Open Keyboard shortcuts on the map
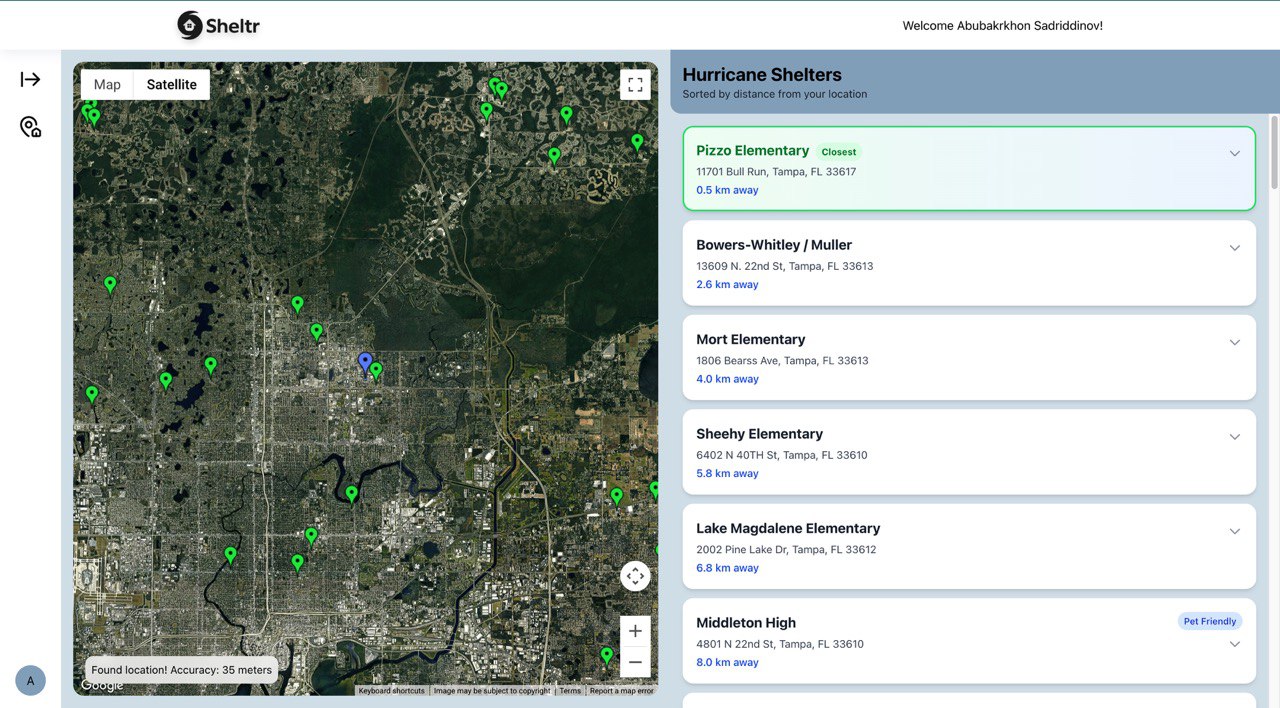Viewport: 1280px width, 708px height. click(391, 691)
